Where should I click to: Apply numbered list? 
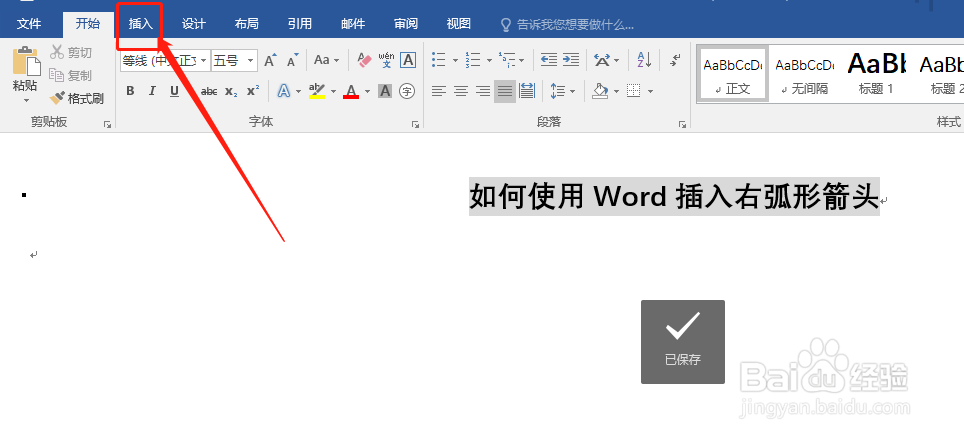(473, 60)
